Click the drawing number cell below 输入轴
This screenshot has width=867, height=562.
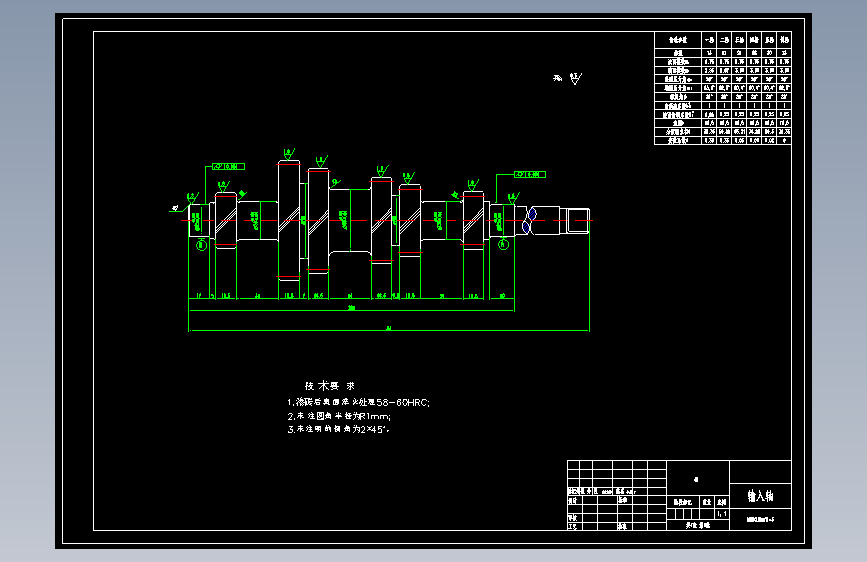760,519
